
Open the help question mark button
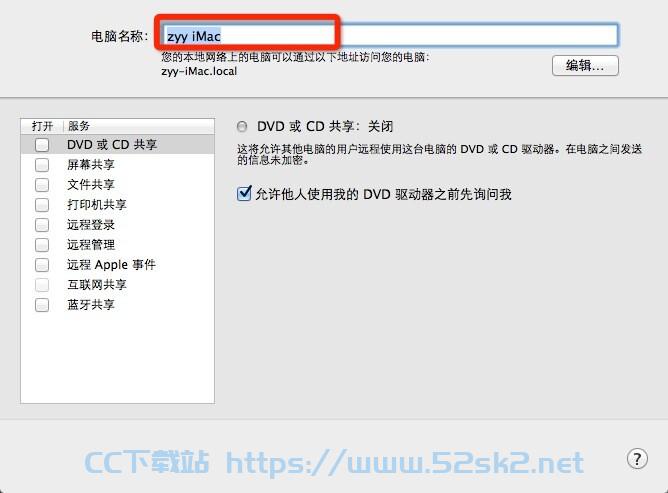tap(637, 459)
